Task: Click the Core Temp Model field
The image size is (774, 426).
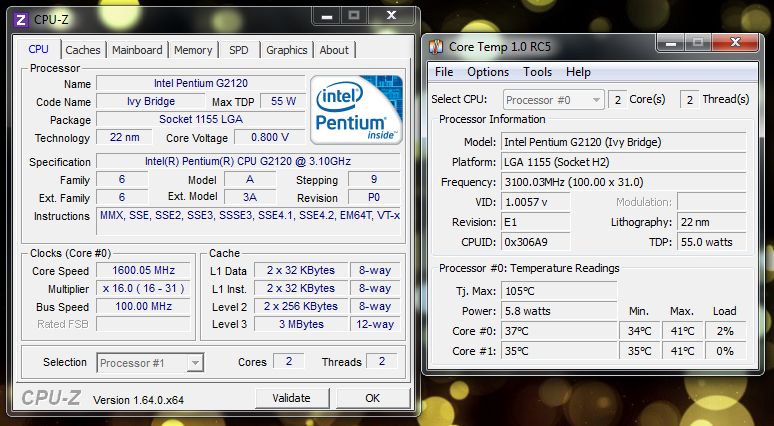Action: [624, 142]
